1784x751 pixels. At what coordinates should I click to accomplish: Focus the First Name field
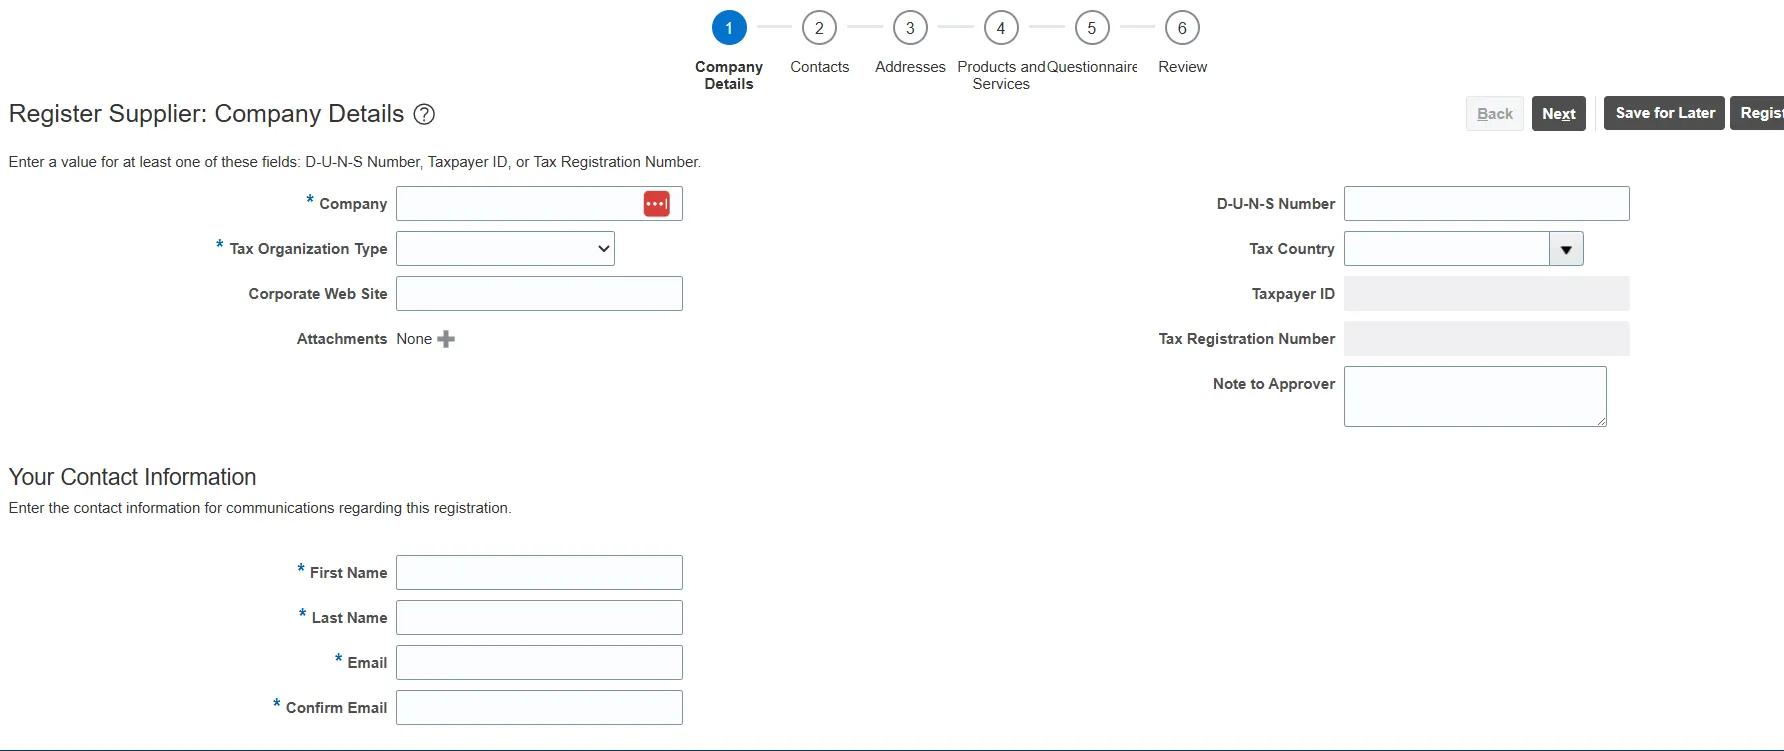[x=539, y=573]
